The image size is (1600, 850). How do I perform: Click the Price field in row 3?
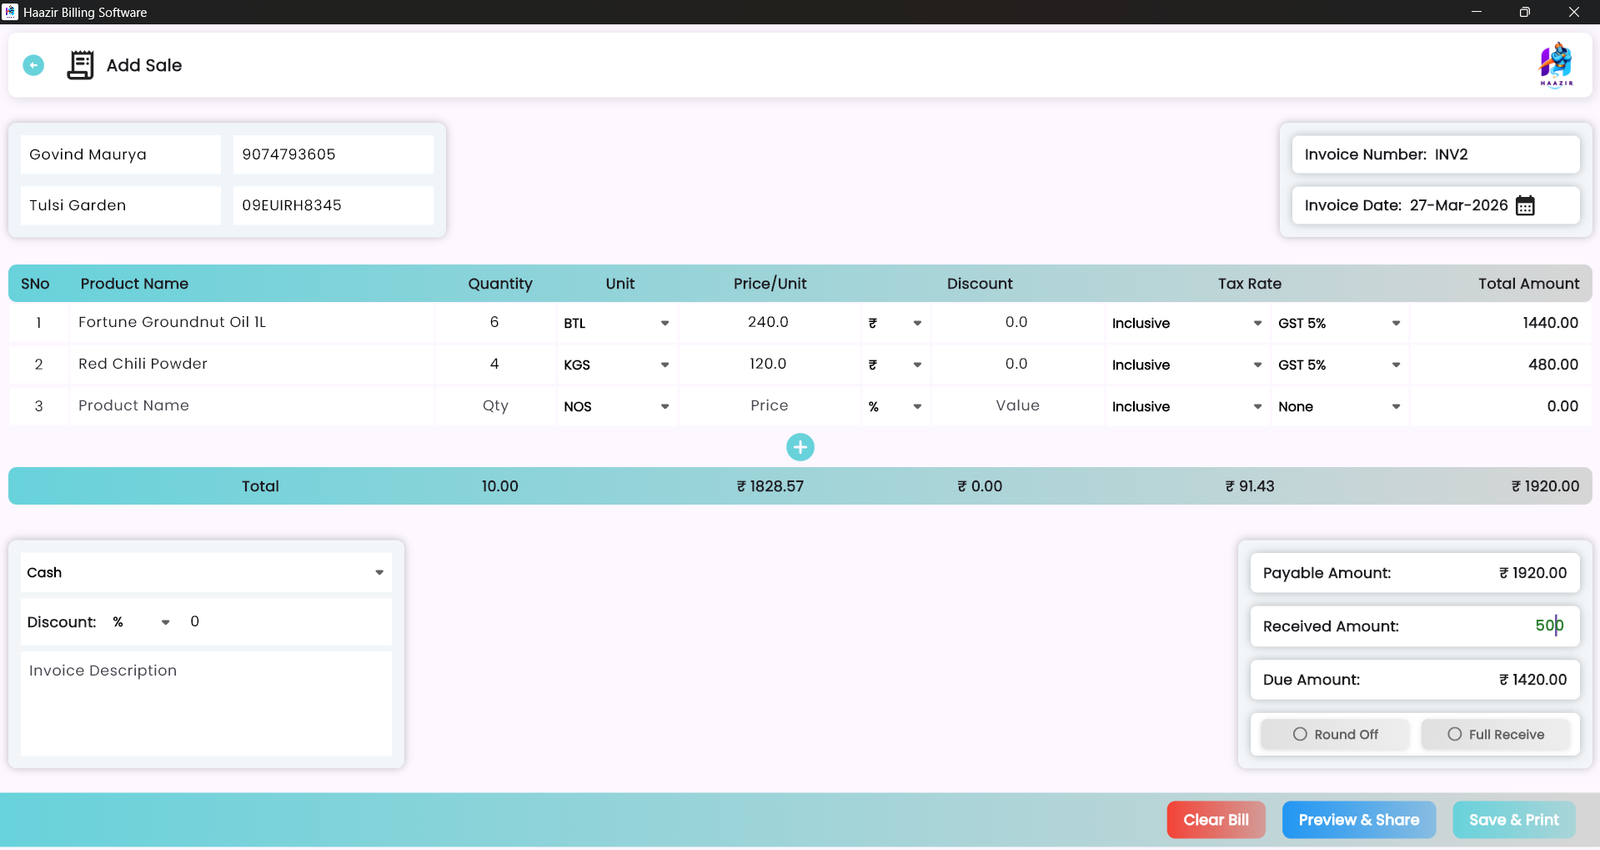(x=769, y=406)
